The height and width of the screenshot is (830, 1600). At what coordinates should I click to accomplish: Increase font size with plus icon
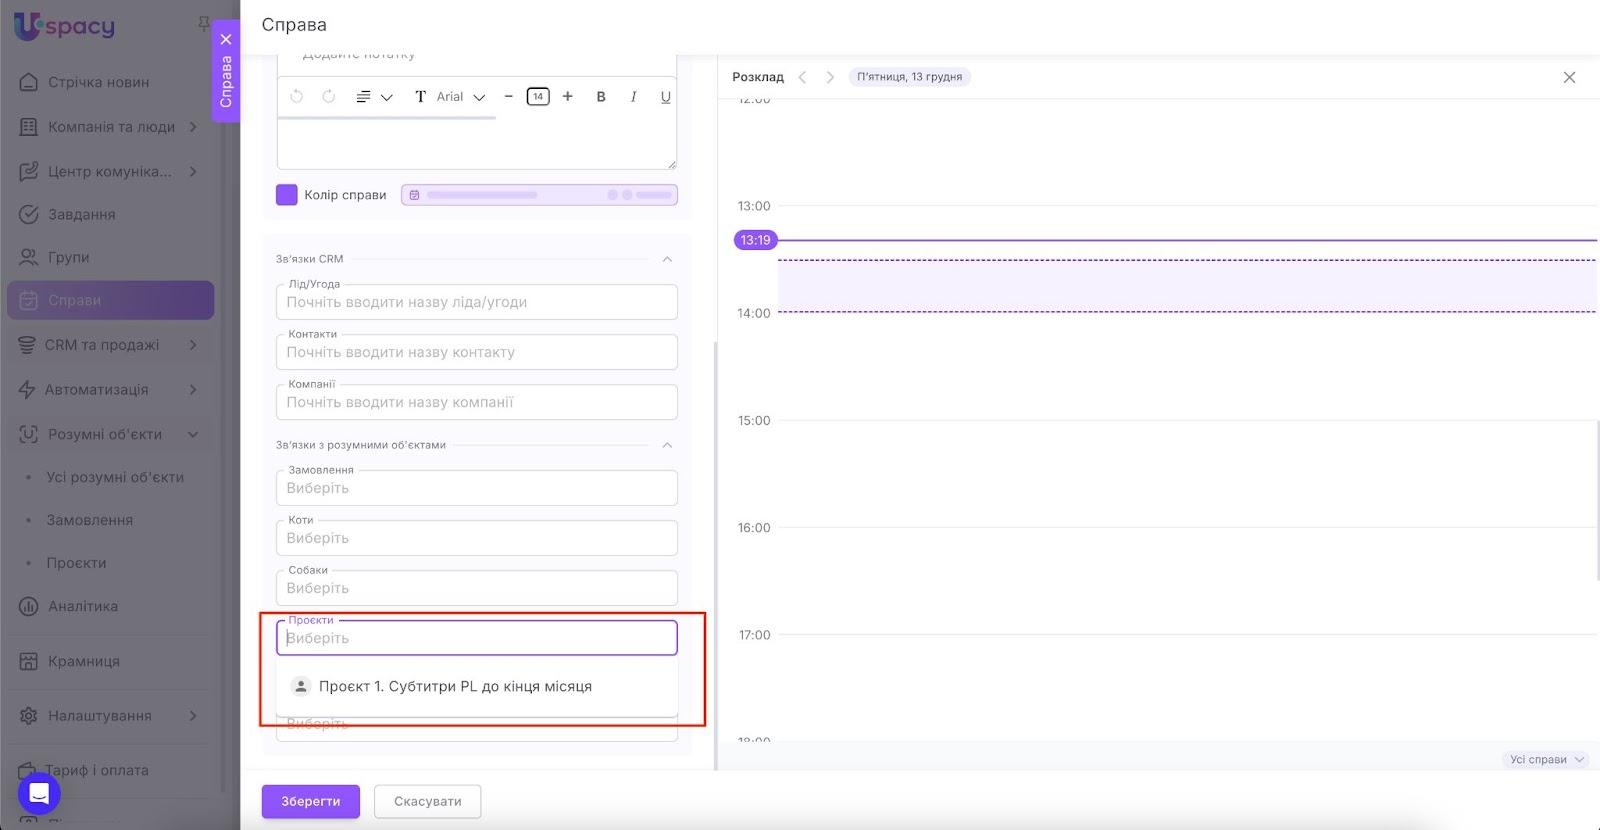(568, 97)
